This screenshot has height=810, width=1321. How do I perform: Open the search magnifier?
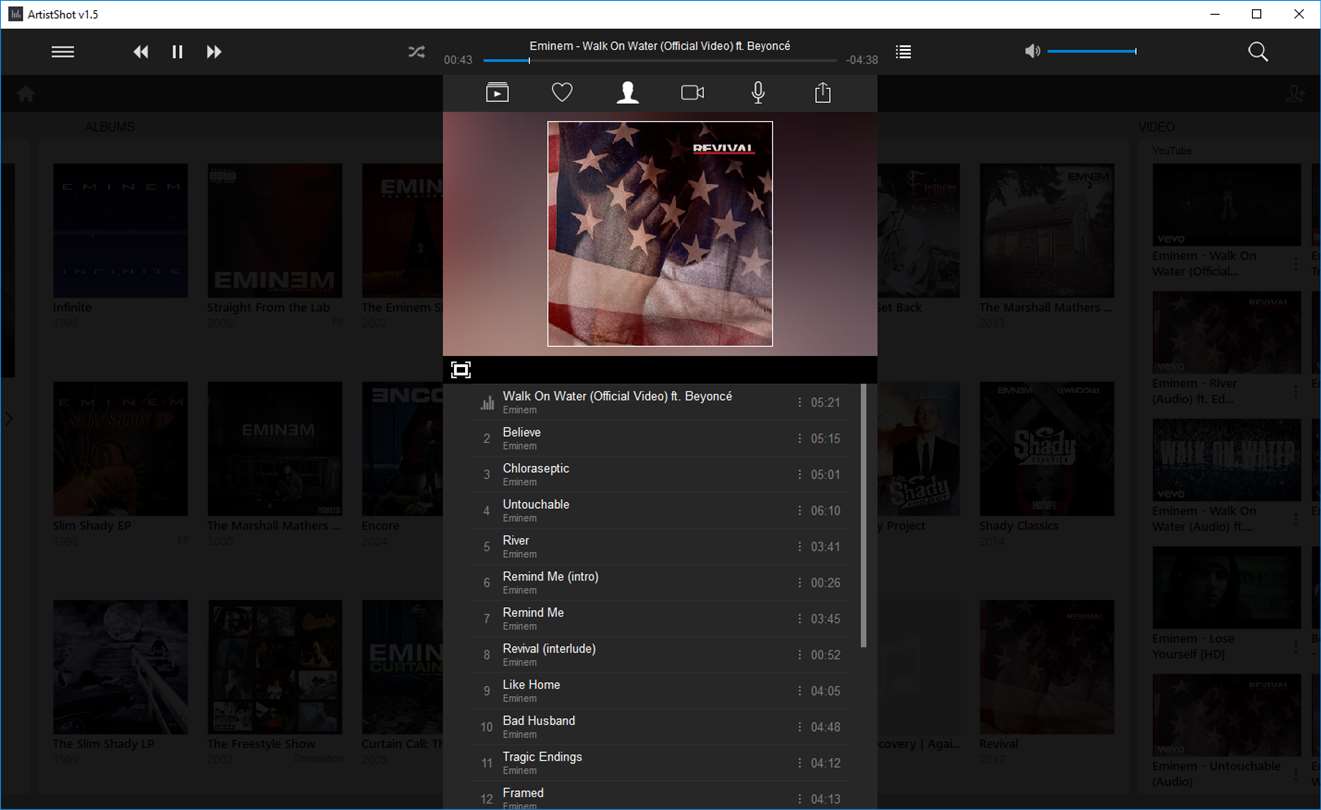(x=1258, y=52)
